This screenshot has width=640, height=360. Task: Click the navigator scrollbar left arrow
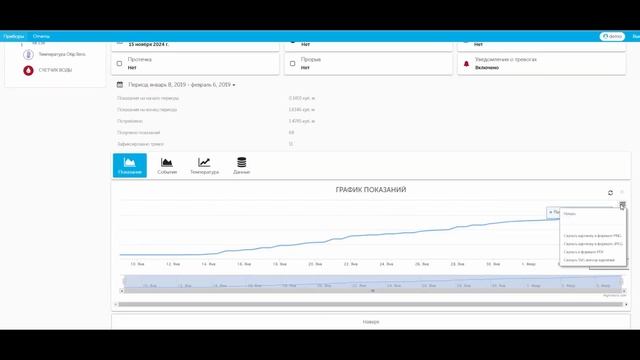pos(122,291)
